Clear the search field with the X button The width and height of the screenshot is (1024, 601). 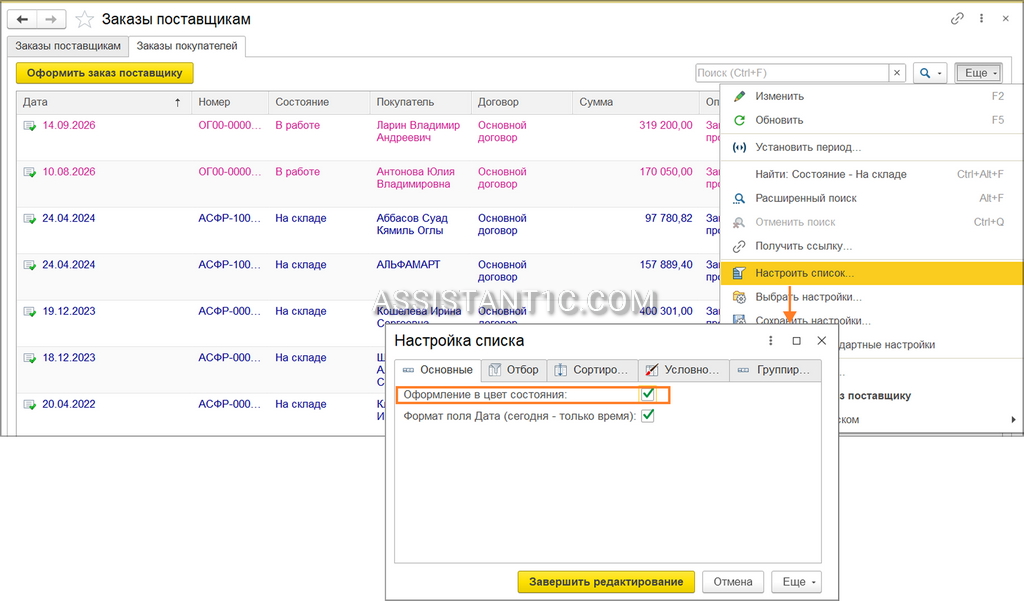tap(897, 73)
